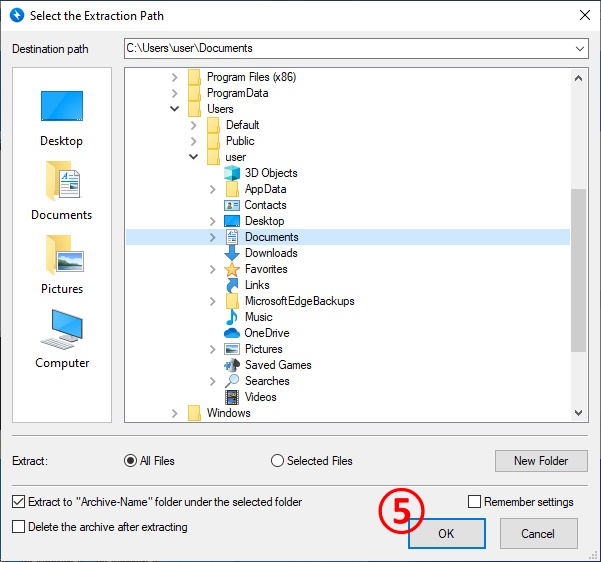The height and width of the screenshot is (562, 601).
Task: Choose the Selected Files radio option
Action: (277, 461)
